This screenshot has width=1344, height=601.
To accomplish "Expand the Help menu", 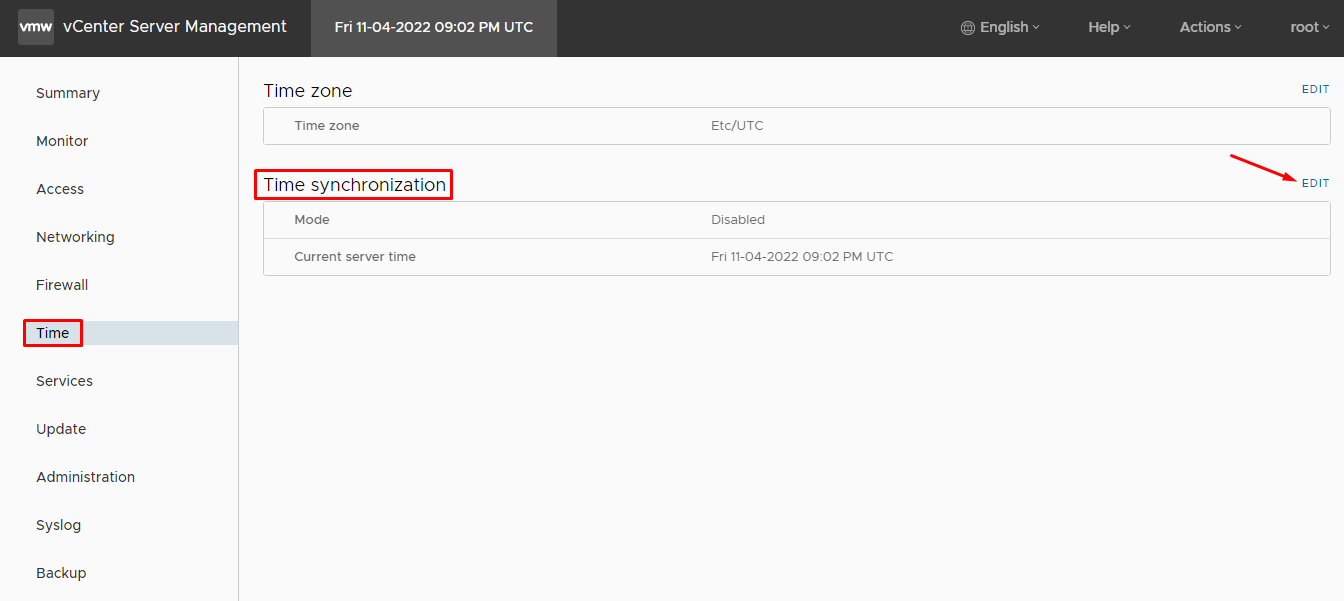I will pyautogui.click(x=1109, y=27).
